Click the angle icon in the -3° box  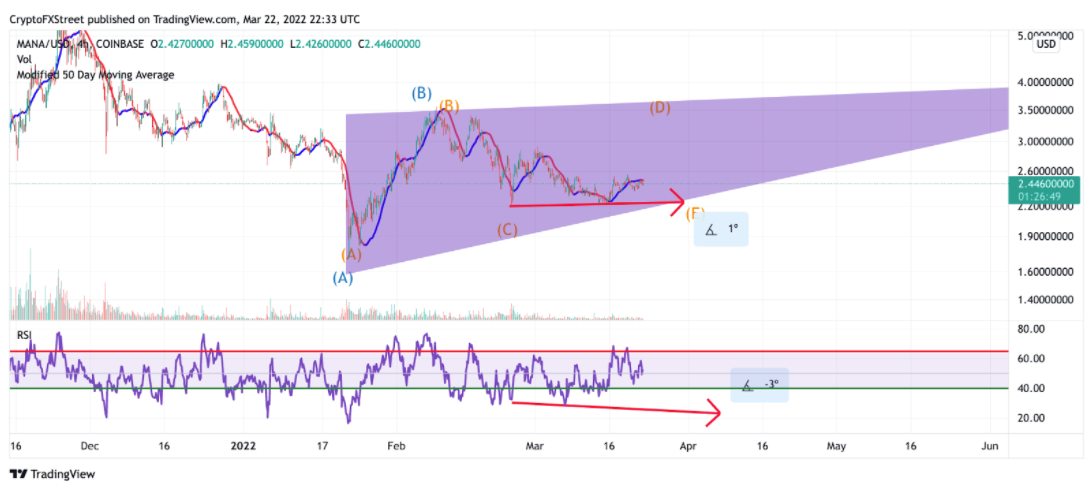point(747,385)
